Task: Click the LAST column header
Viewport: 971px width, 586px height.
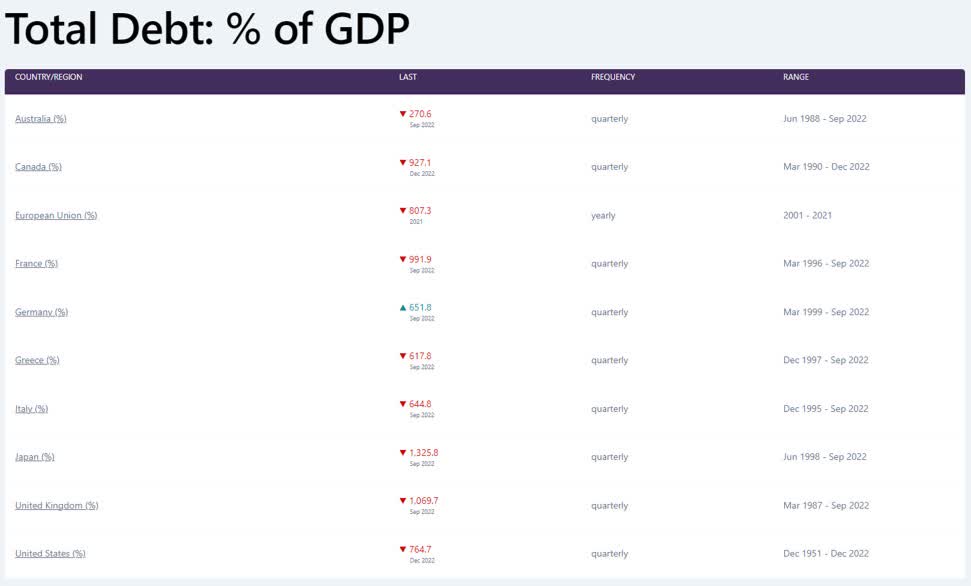Action: point(407,77)
